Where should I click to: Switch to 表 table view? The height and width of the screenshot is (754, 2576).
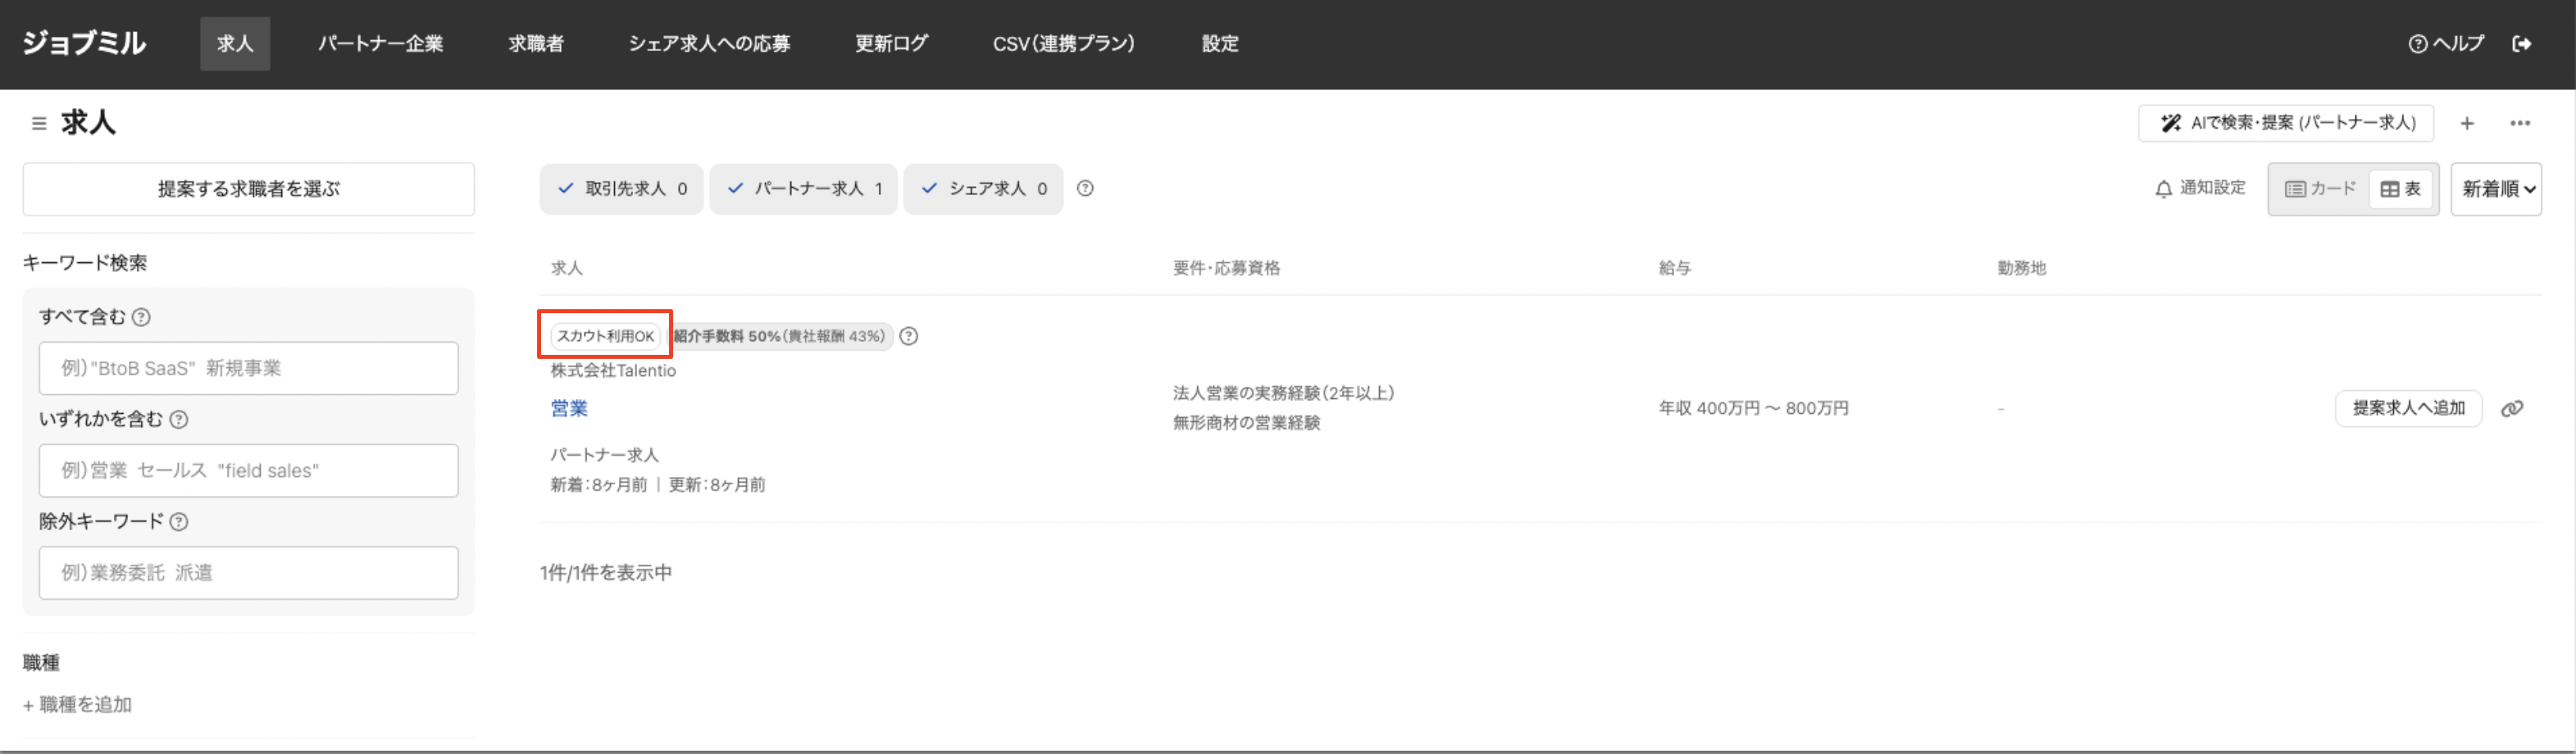tap(2401, 189)
